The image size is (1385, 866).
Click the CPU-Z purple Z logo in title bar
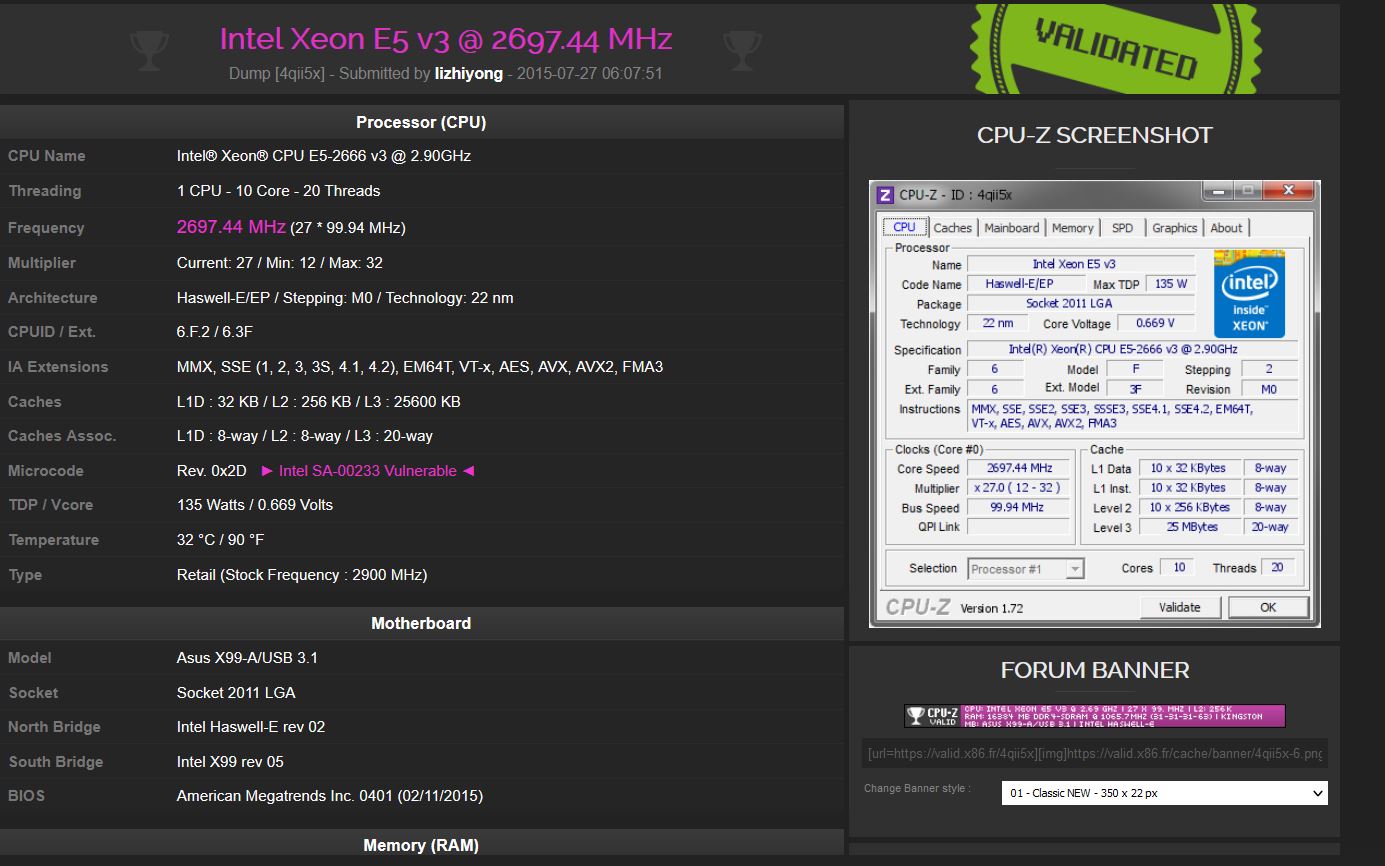pyautogui.click(x=885, y=195)
